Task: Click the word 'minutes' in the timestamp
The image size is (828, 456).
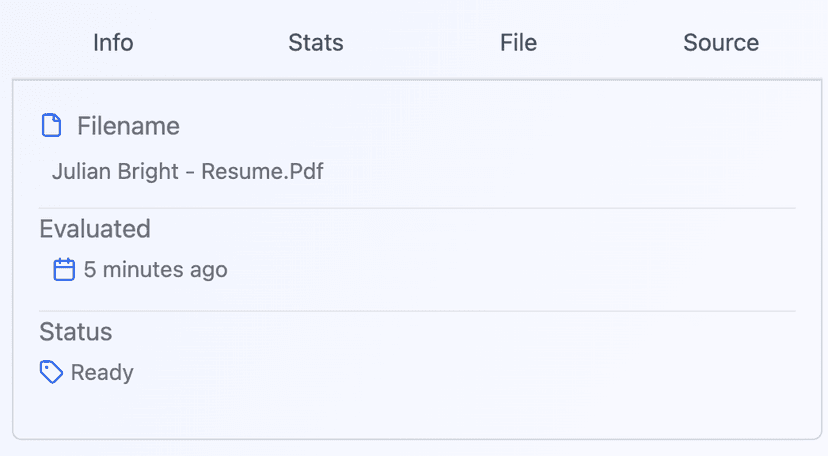Action: pos(138,270)
